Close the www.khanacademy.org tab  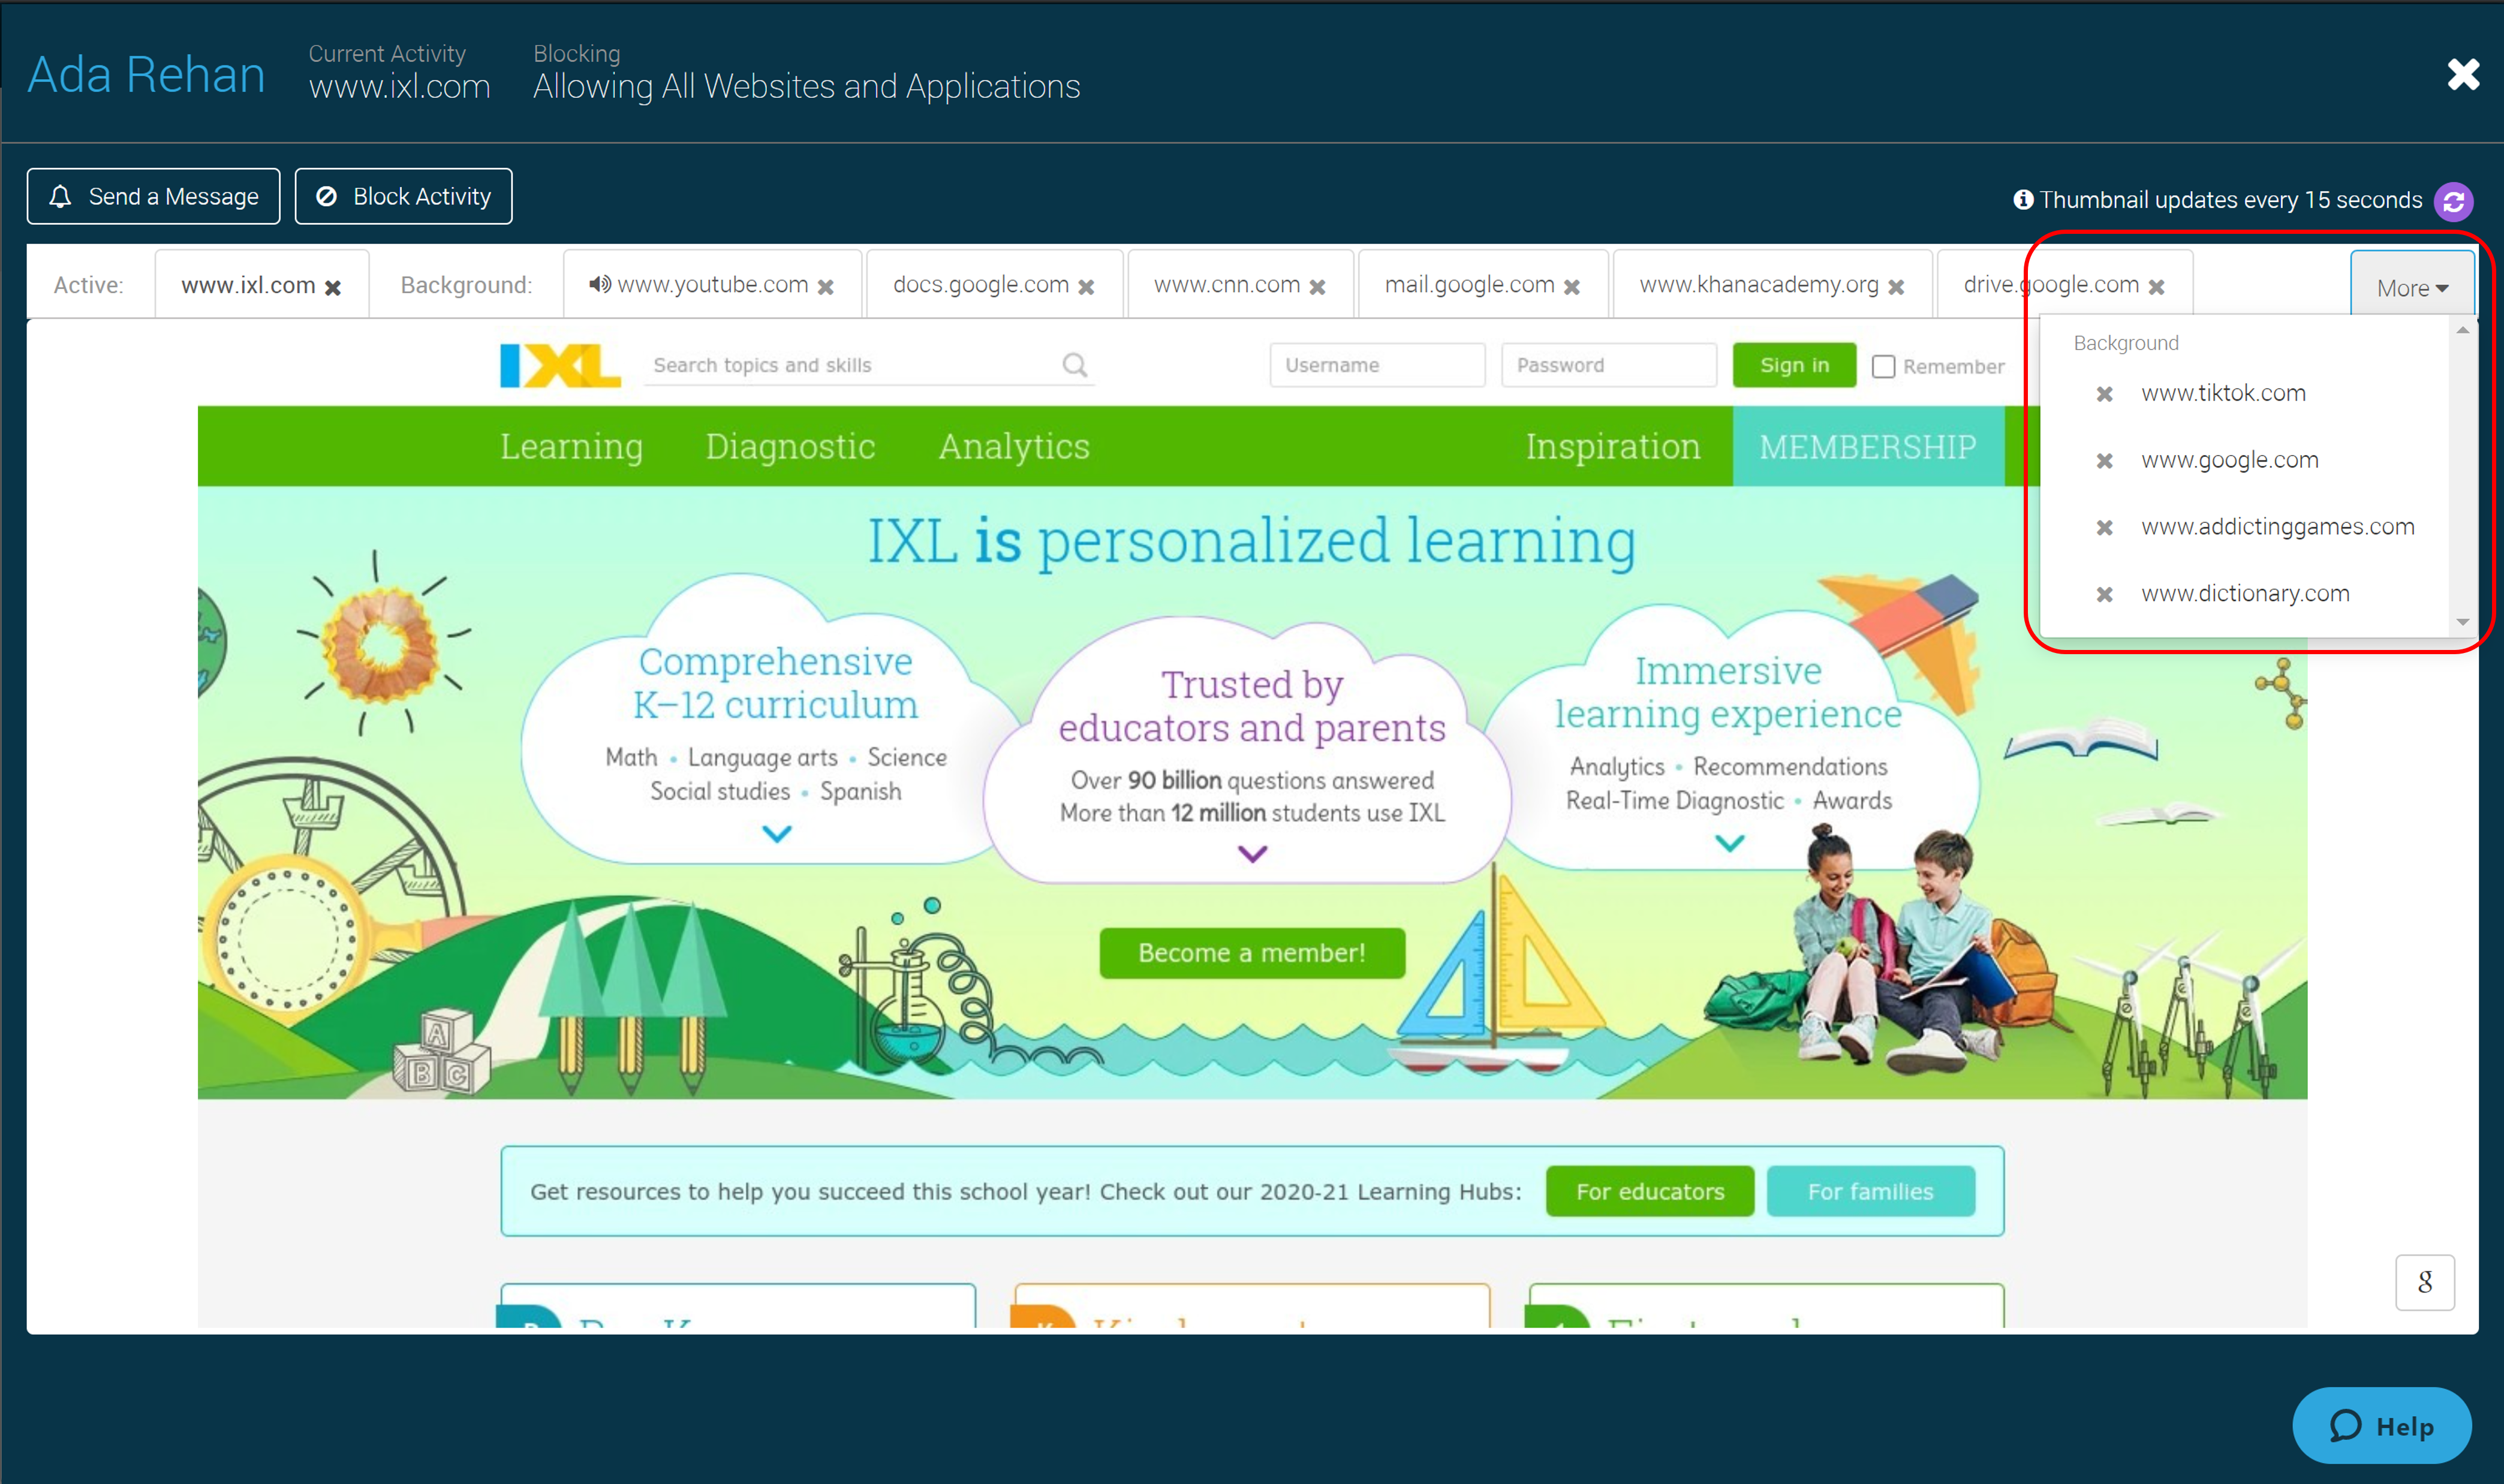coord(1896,288)
